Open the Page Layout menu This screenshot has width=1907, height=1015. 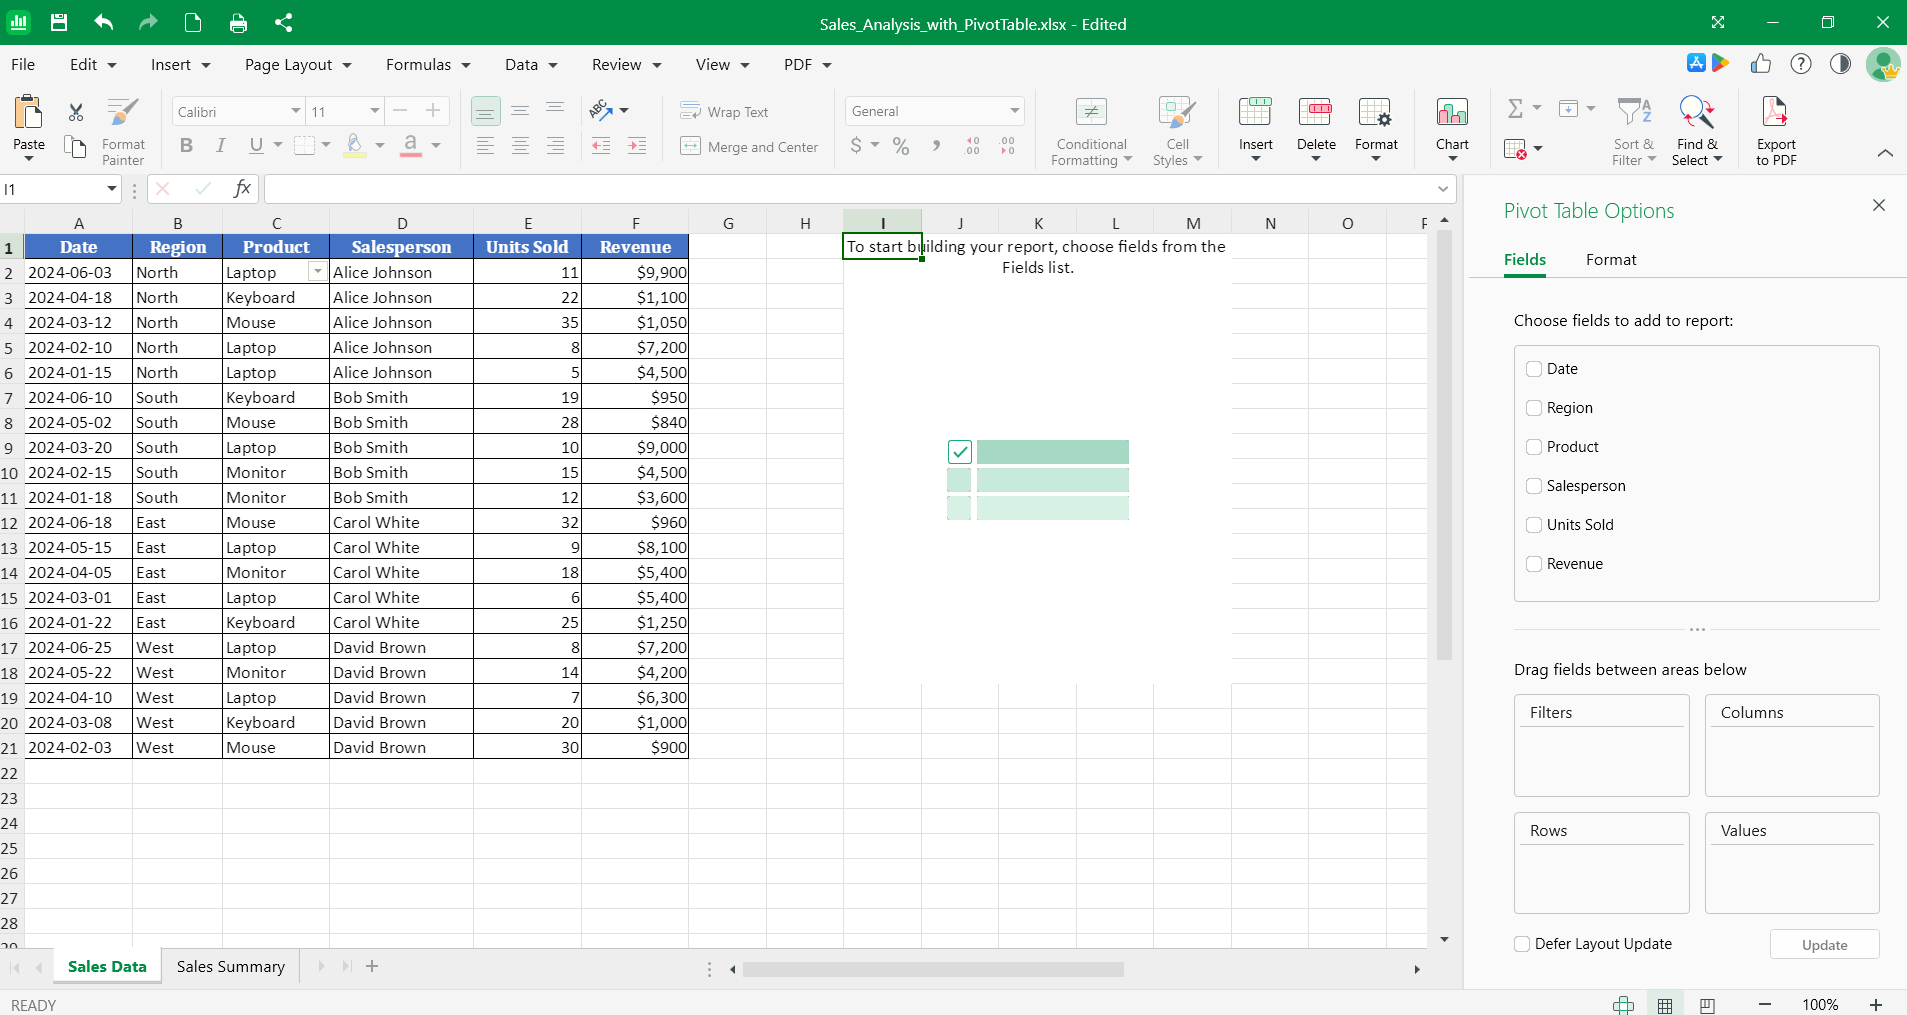click(298, 64)
